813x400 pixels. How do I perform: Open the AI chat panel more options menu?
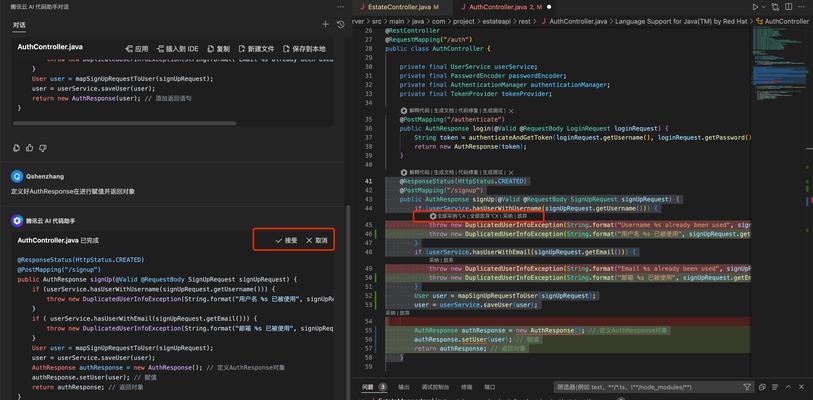(340, 7)
